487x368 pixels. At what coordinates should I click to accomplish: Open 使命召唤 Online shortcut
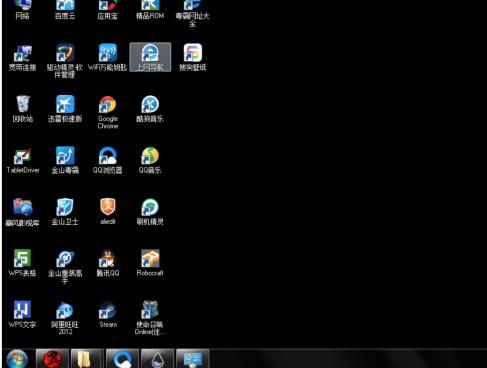pos(150,318)
